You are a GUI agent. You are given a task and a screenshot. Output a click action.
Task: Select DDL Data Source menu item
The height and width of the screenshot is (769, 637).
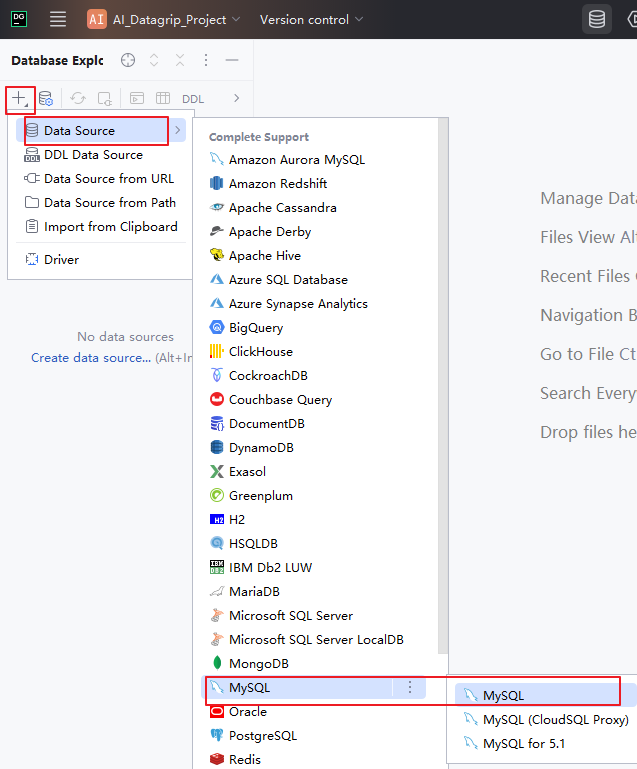pyautogui.click(x=101, y=155)
